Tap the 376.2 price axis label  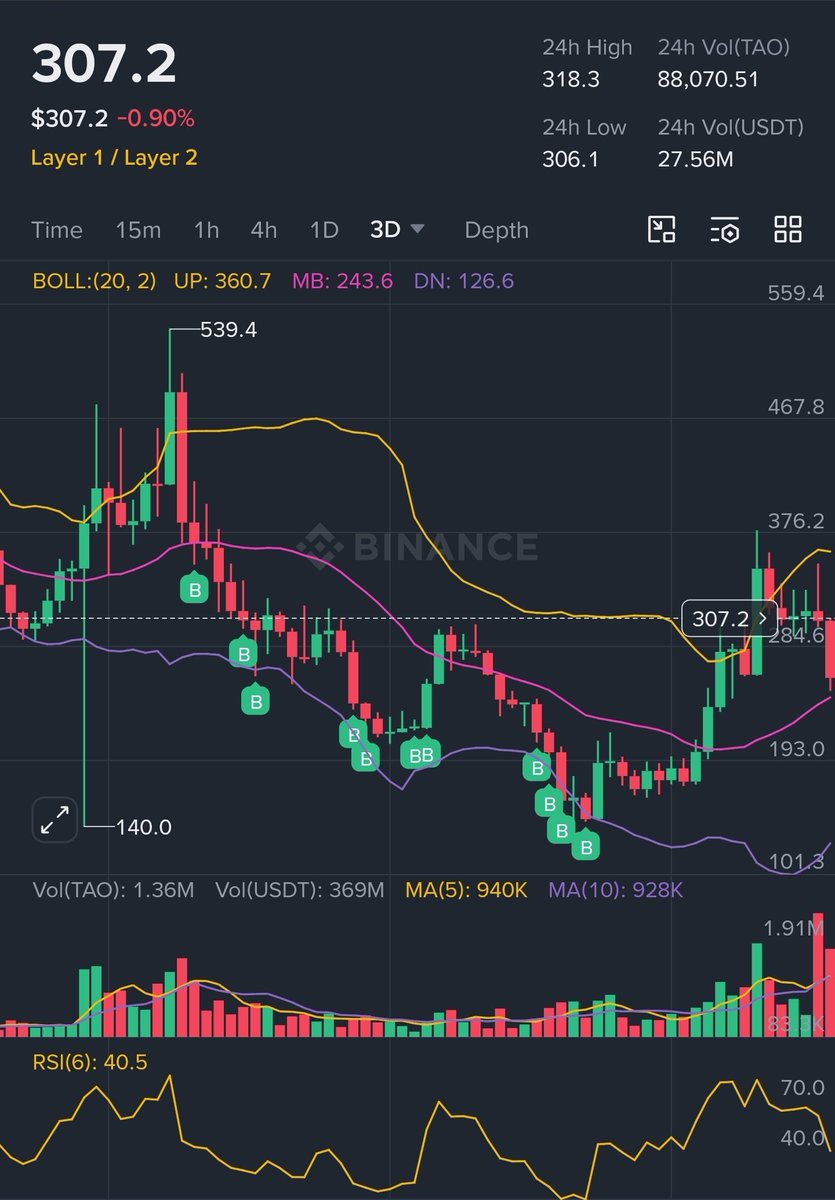point(796,521)
